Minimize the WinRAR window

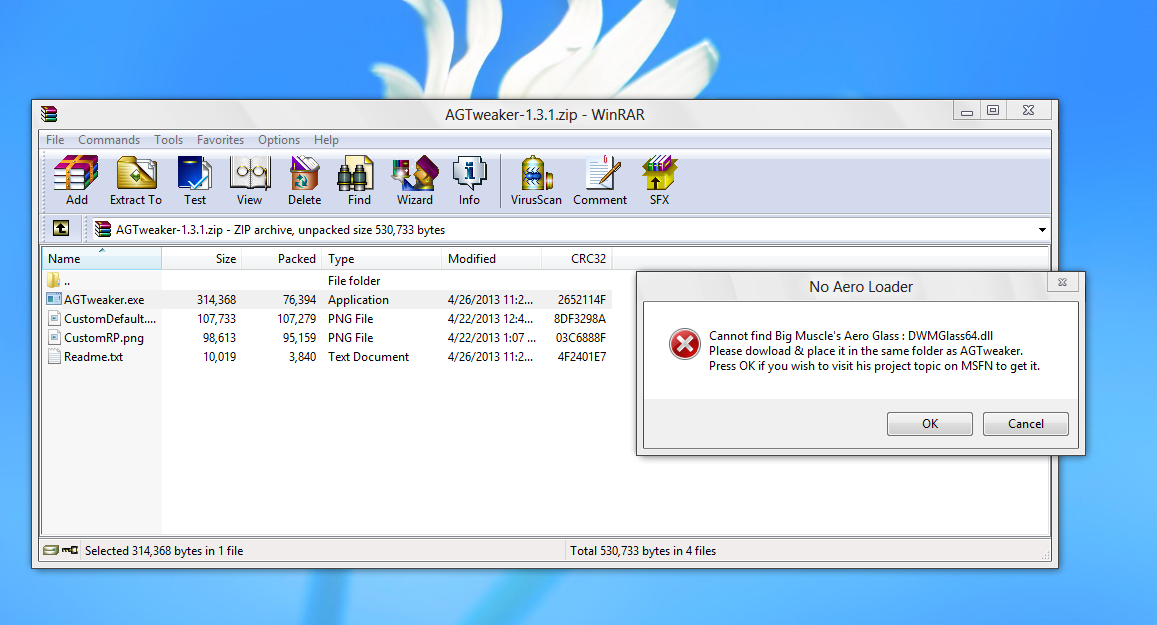tap(967, 111)
